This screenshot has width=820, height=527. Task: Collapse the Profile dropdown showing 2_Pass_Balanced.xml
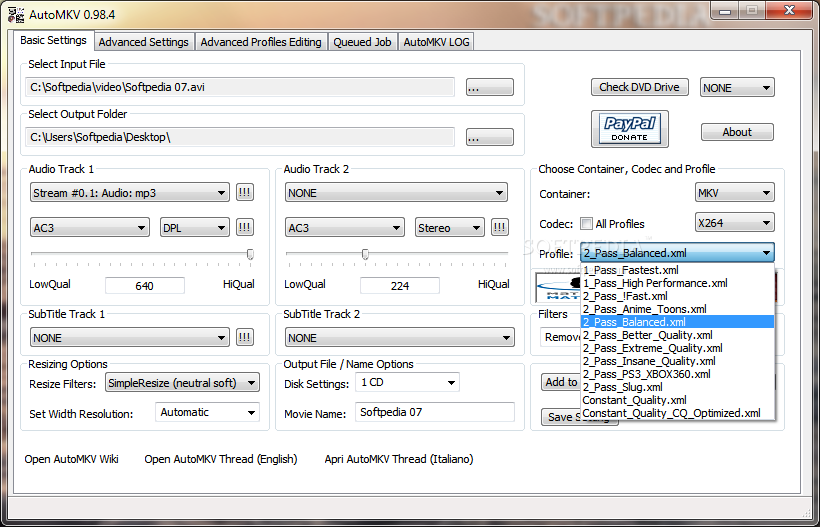point(677,253)
